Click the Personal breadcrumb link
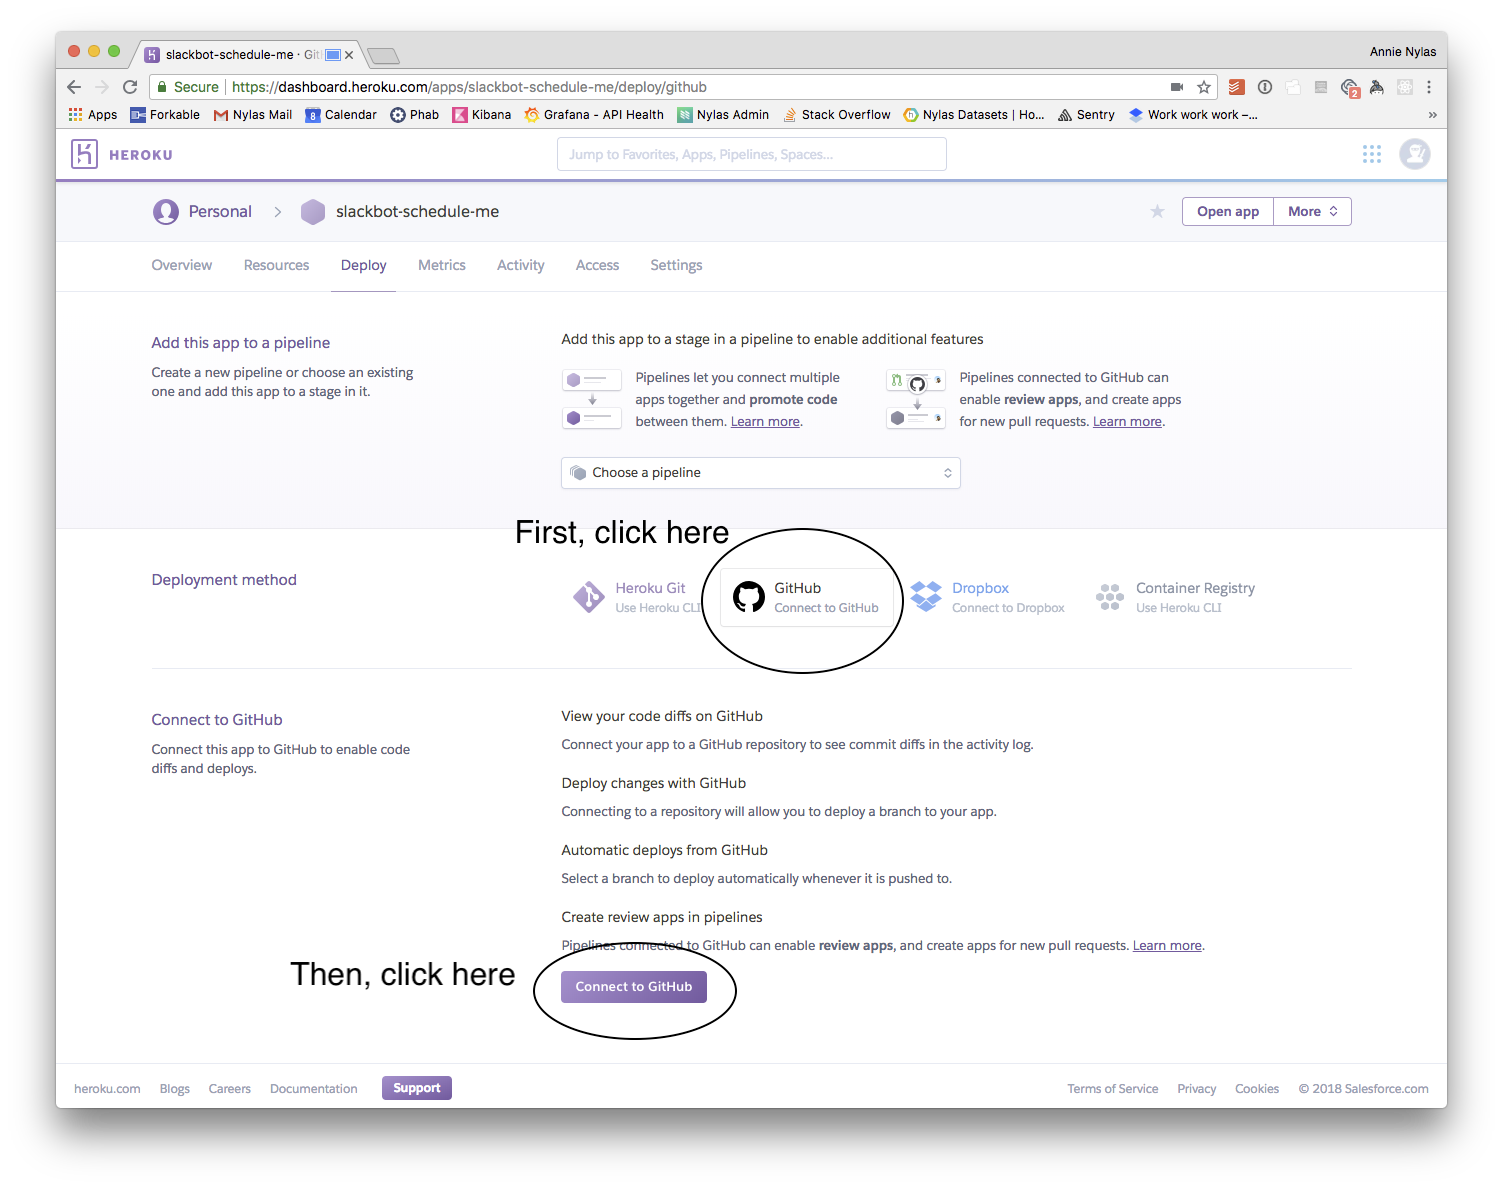This screenshot has height=1188, width=1503. point(220,212)
